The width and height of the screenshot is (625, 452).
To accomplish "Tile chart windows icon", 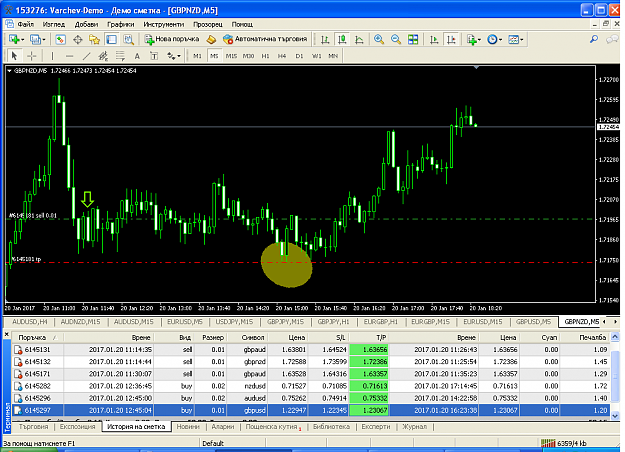I will point(413,39).
